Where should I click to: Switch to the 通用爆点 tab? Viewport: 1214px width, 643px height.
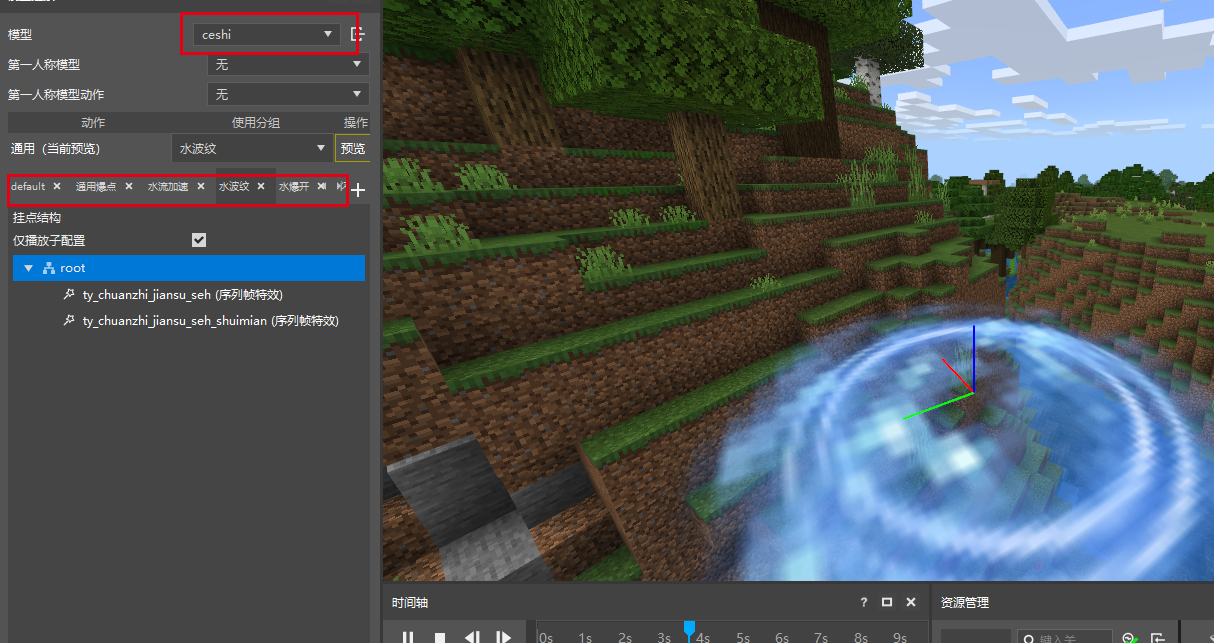(x=96, y=186)
